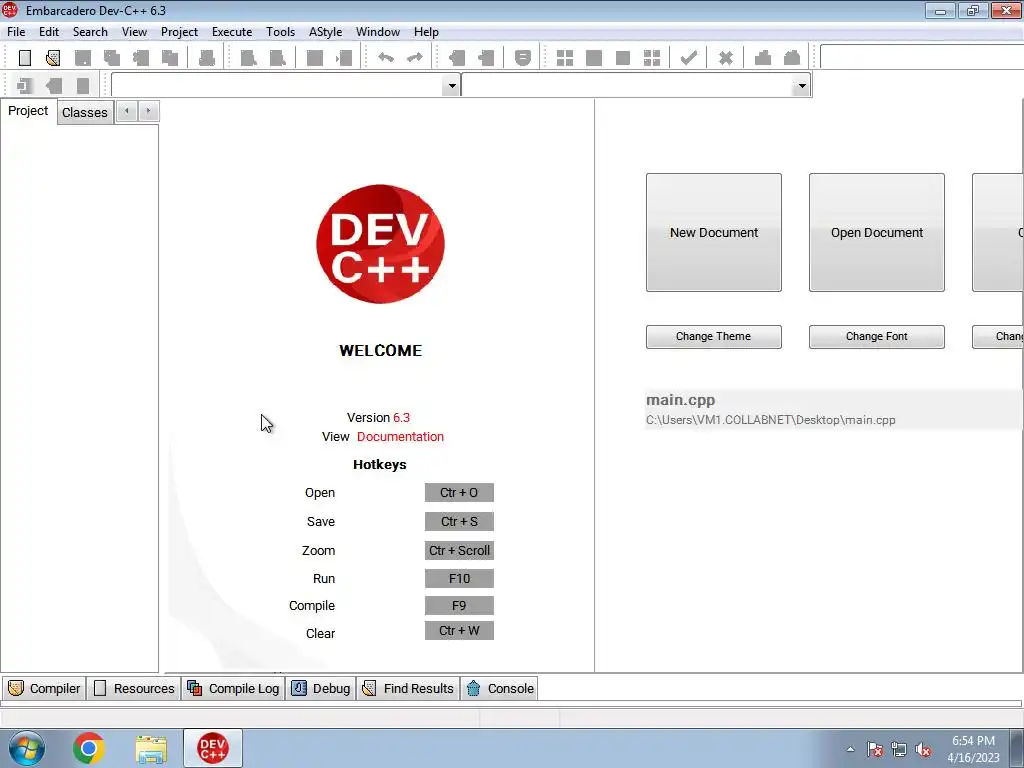Open the Resources bottom tab
Image resolution: width=1024 pixels, height=768 pixels.
tap(135, 688)
